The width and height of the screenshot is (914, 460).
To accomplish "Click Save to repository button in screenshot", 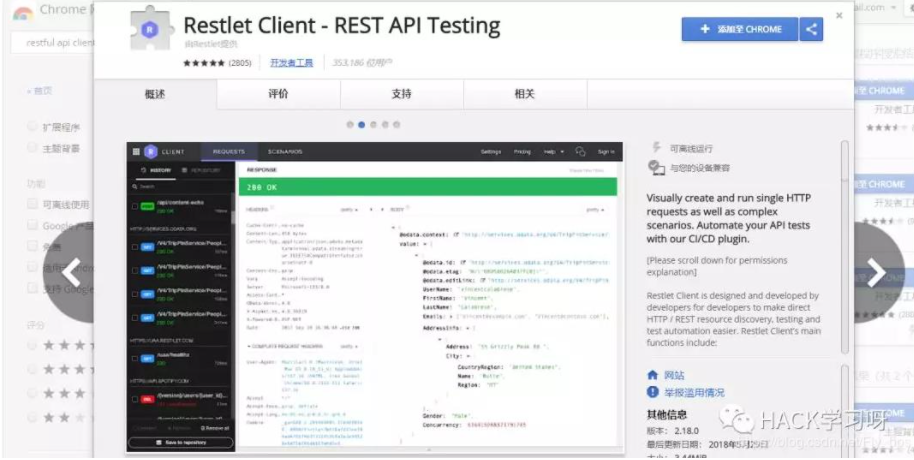I will pos(181,443).
